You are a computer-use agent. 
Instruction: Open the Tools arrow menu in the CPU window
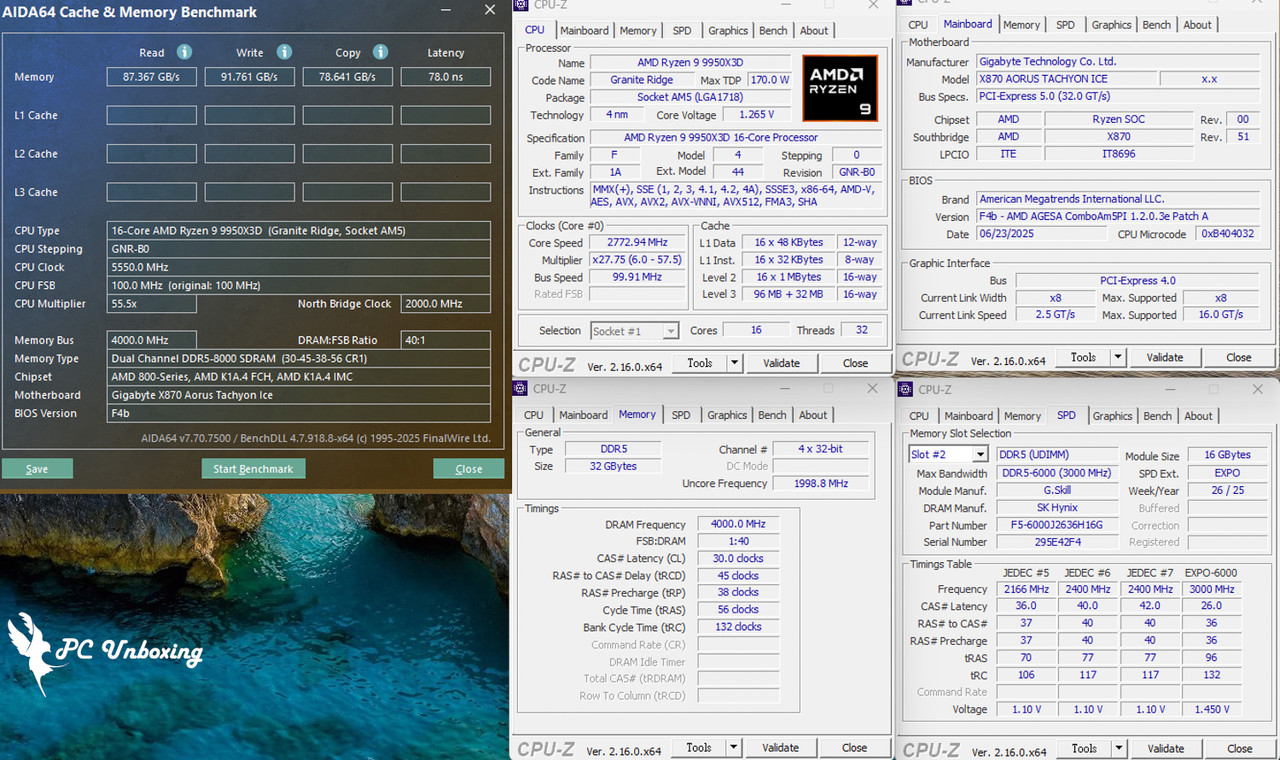click(735, 363)
